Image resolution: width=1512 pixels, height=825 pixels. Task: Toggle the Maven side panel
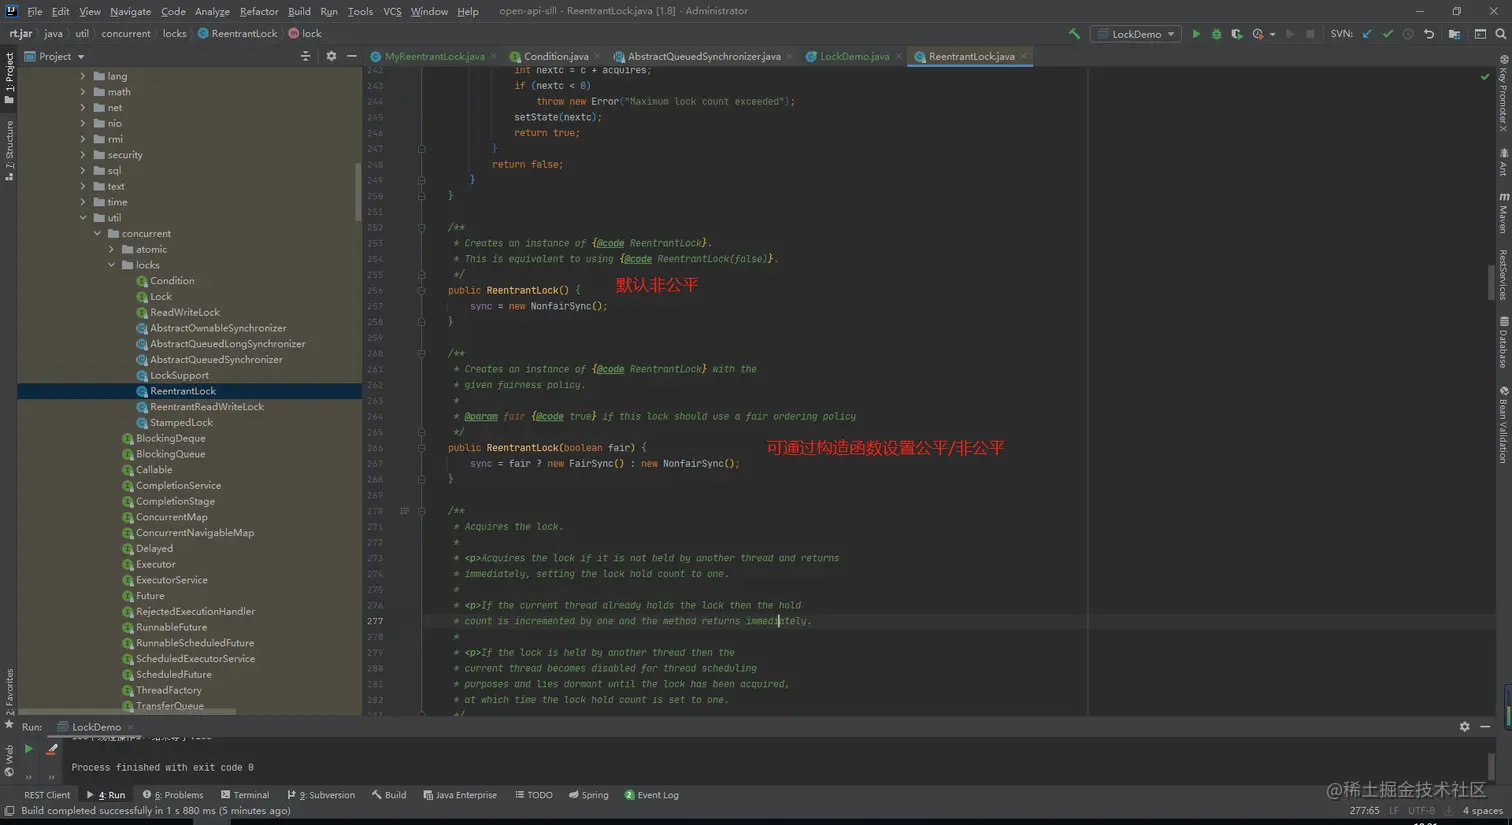[1503, 212]
